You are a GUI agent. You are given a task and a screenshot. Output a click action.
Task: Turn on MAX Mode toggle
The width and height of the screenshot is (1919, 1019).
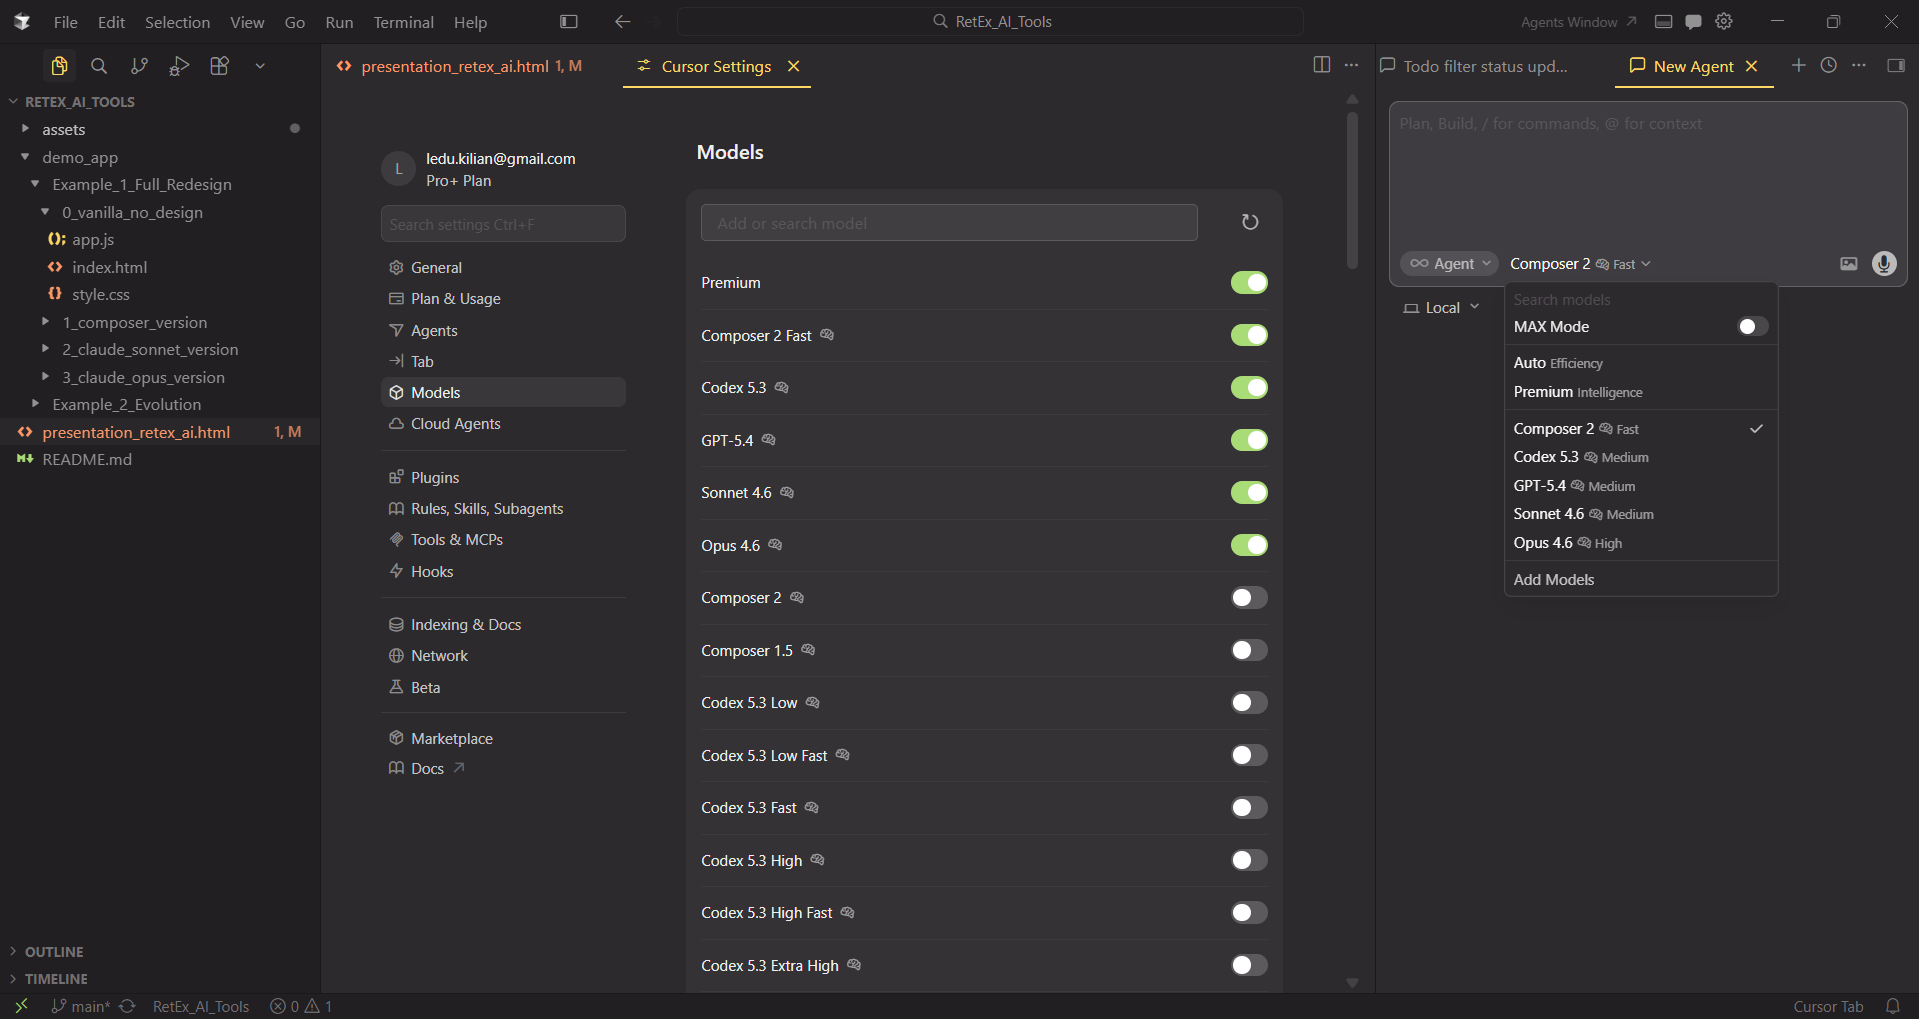pos(1751,327)
